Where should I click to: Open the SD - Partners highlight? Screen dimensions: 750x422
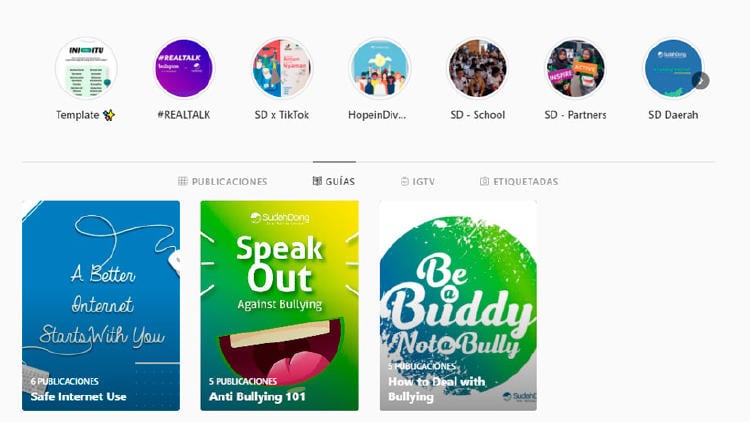pyautogui.click(x=575, y=68)
